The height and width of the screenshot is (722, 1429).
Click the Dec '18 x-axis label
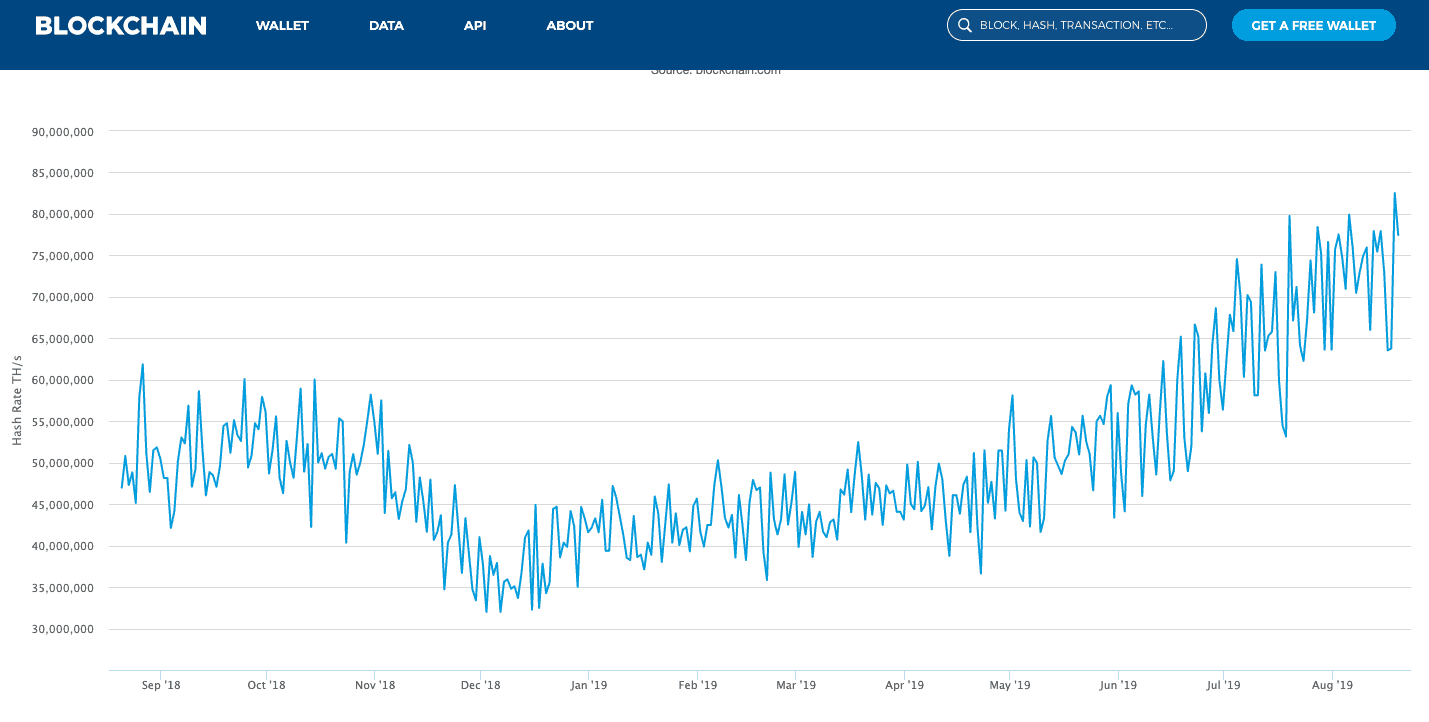click(480, 686)
